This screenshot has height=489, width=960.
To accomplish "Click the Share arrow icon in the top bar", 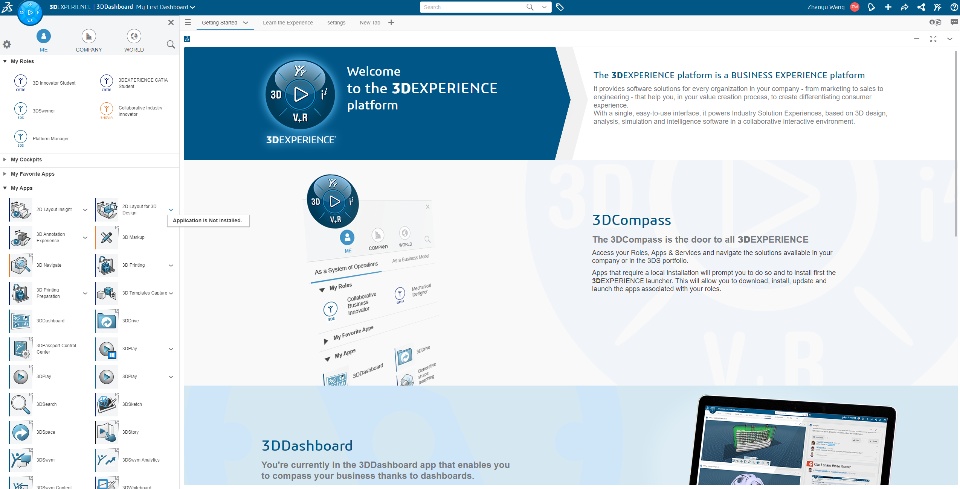I will point(904,7).
